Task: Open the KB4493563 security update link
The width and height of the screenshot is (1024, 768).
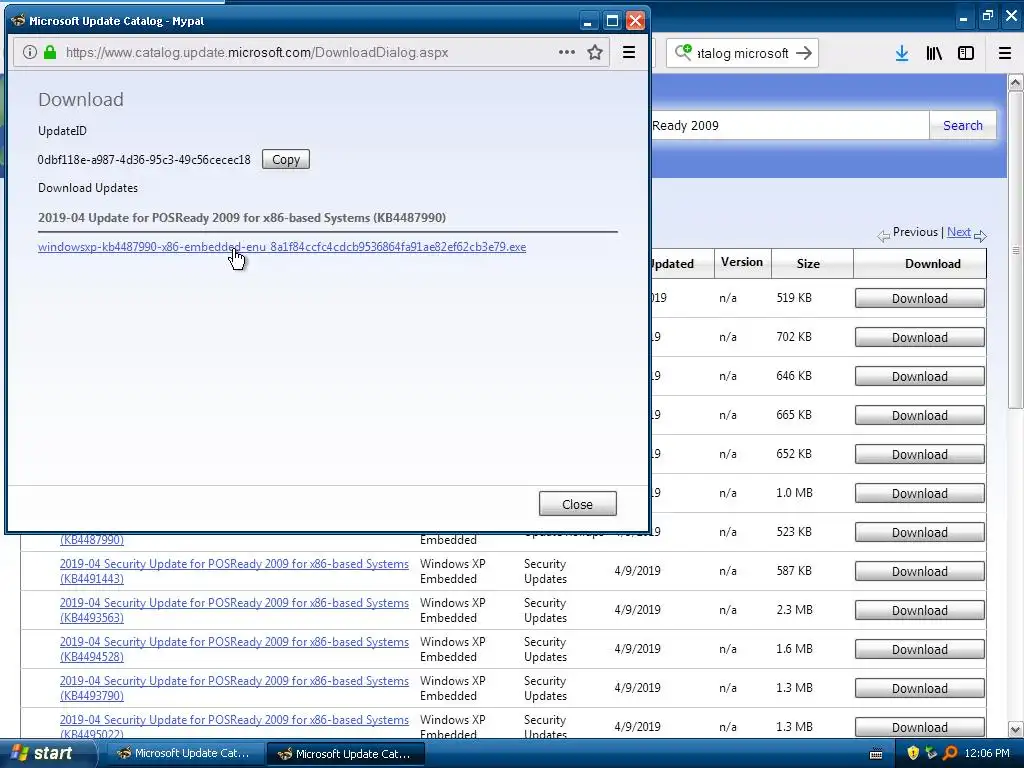Action: 234,610
